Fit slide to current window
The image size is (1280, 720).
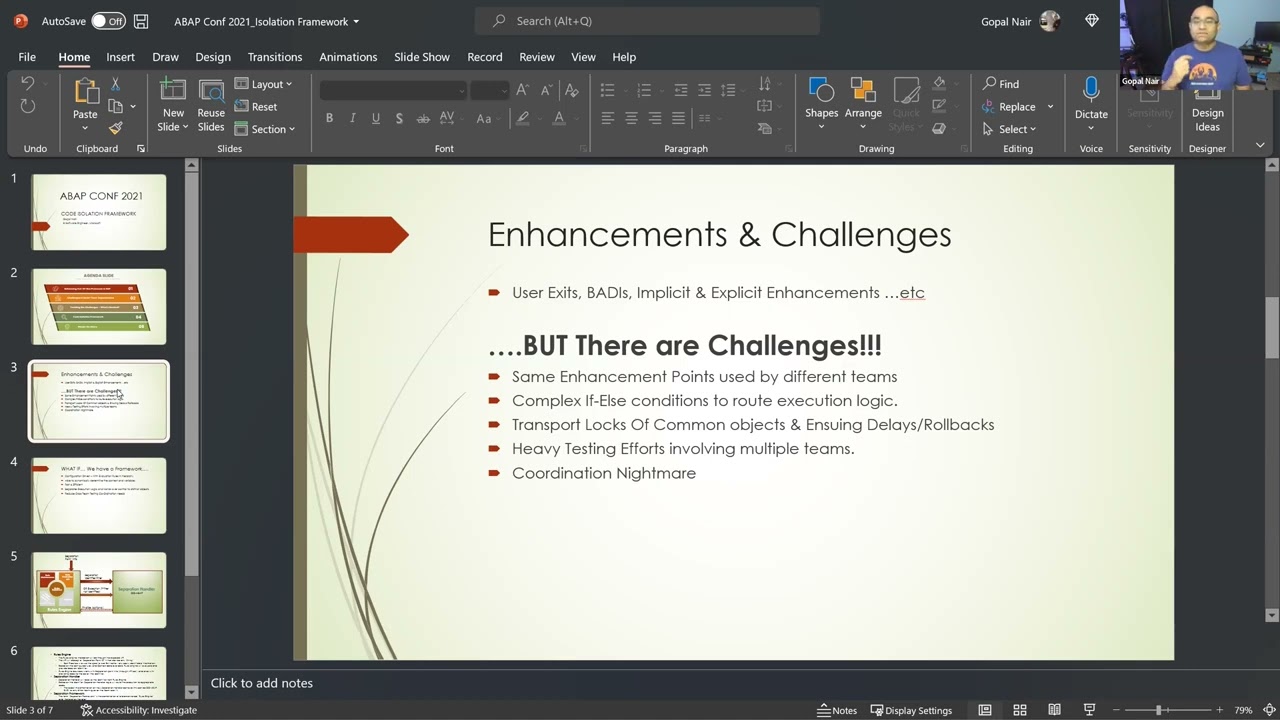click(1270, 710)
